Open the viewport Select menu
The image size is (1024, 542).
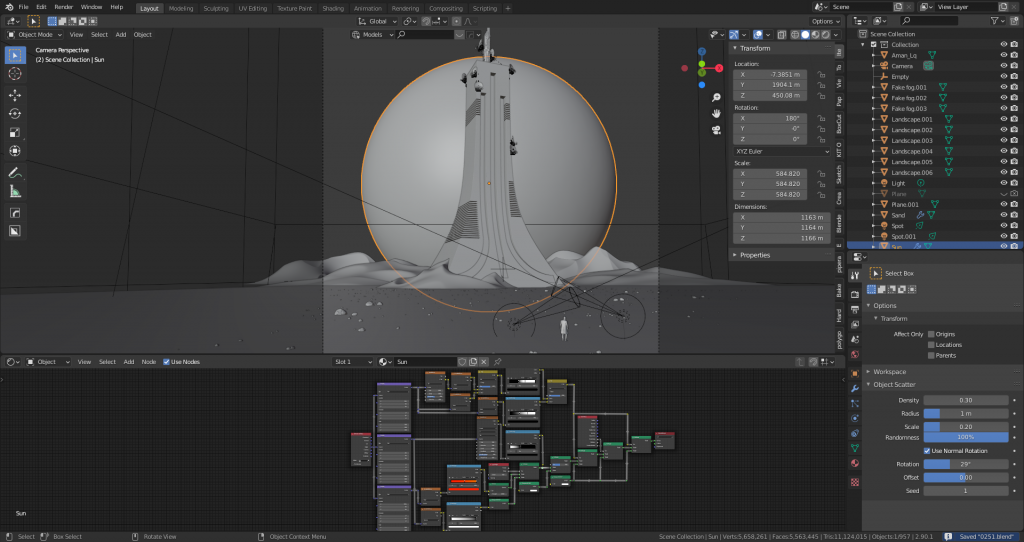pyautogui.click(x=99, y=35)
